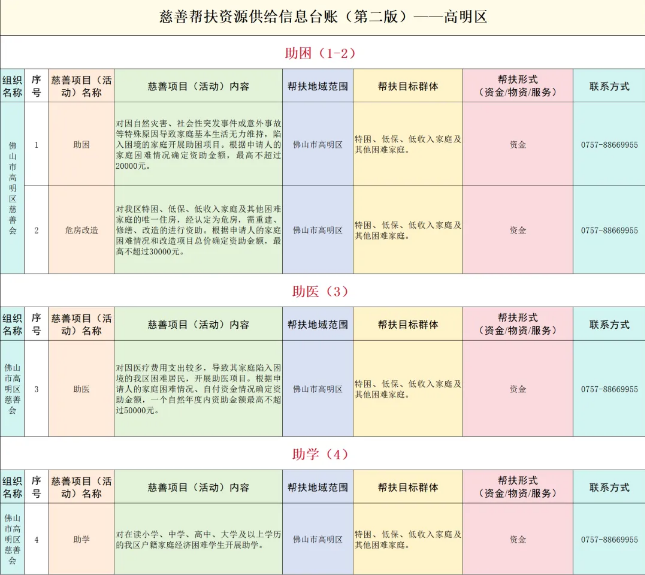Viewport: 645px width, 575px height.
Task: Click target group cell in 危房改造 row
Action: pyautogui.click(x=408, y=230)
